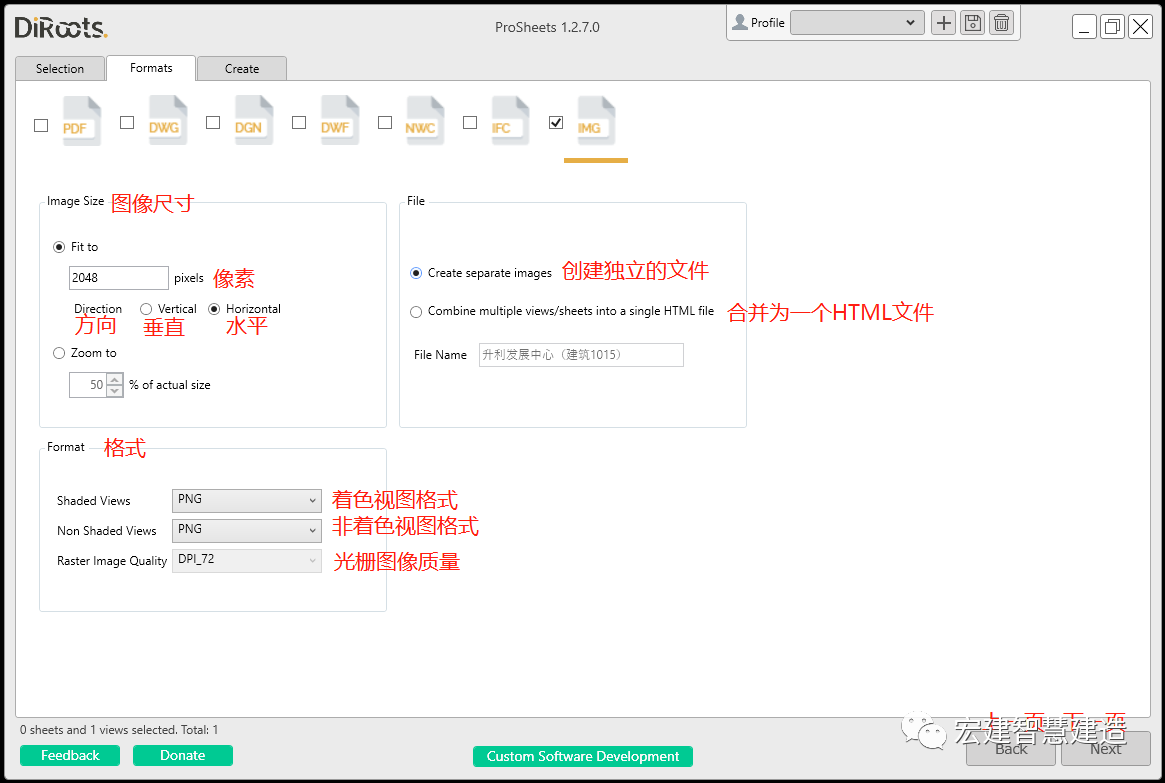This screenshot has height=783, width=1165.
Task: Click the IMG format file icon
Action: click(x=596, y=120)
